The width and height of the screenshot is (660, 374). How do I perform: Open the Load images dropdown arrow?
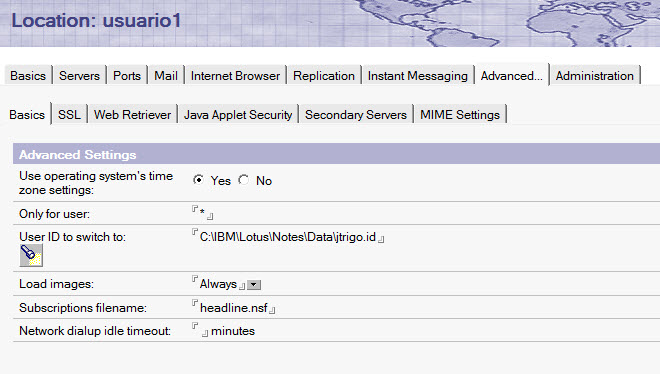pos(253,285)
